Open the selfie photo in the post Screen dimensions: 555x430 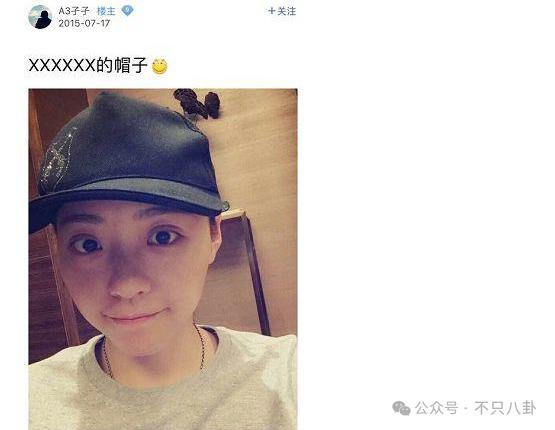(163, 259)
